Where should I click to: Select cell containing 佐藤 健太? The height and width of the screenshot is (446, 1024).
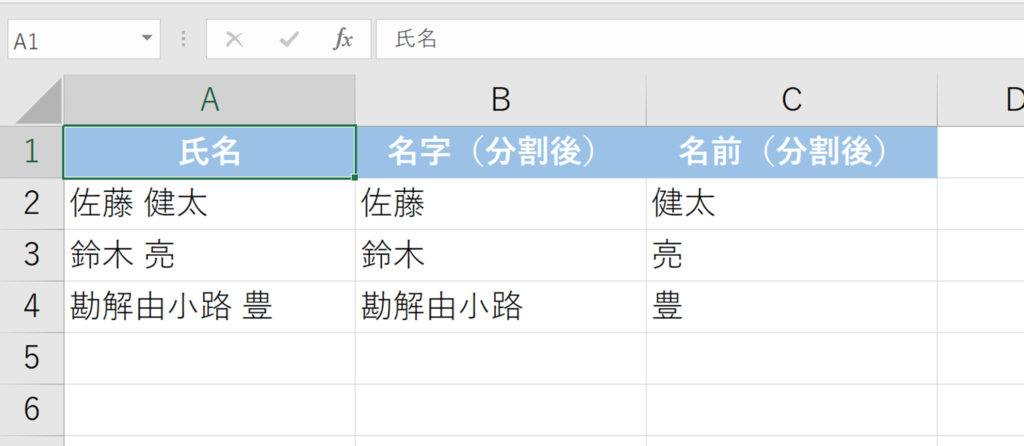click(209, 204)
